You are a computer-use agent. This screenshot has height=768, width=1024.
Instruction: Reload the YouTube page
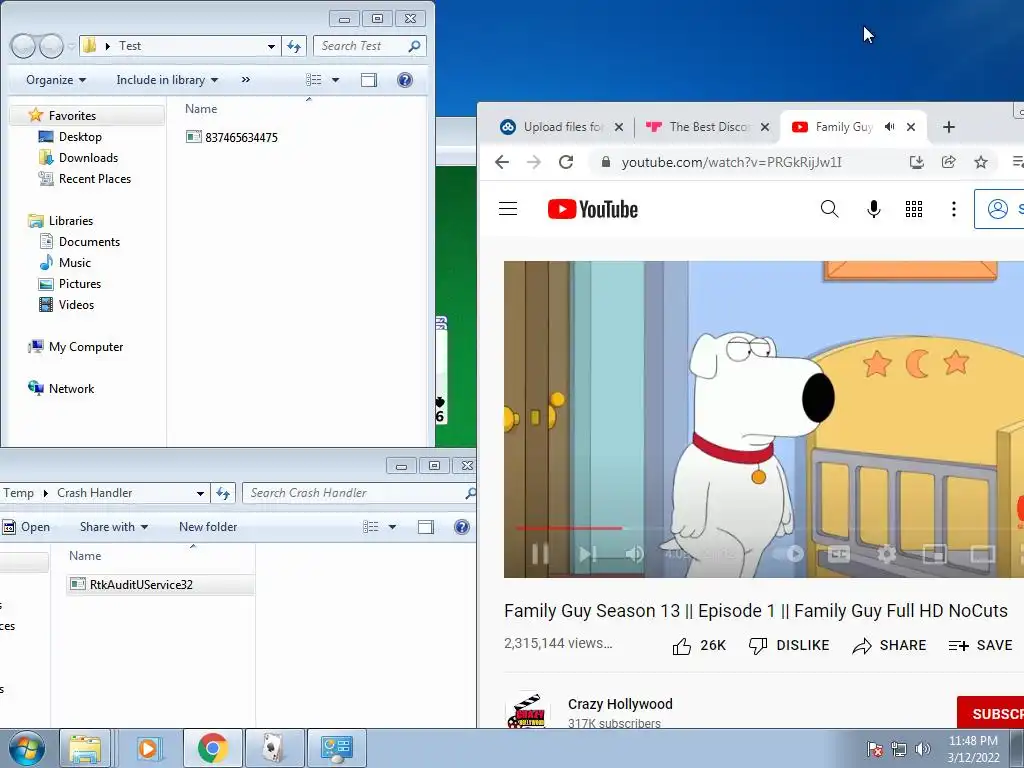pos(566,162)
